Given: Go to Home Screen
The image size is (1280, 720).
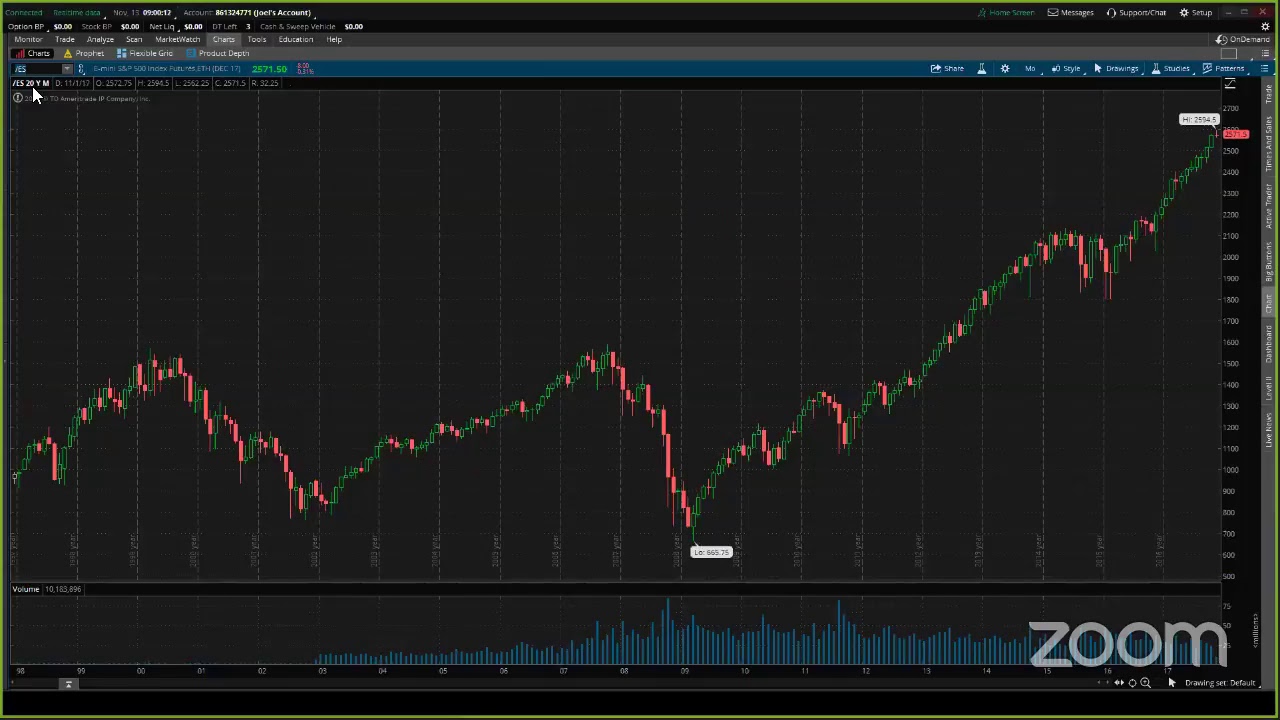Looking at the screenshot, I should (1006, 12).
